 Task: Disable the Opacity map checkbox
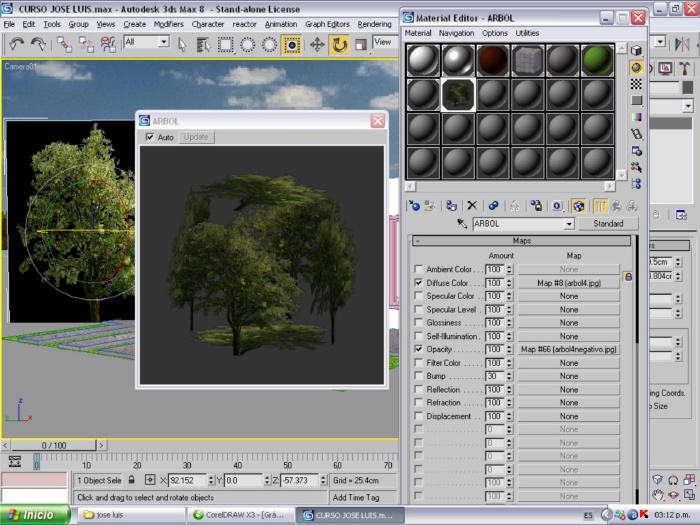click(419, 350)
